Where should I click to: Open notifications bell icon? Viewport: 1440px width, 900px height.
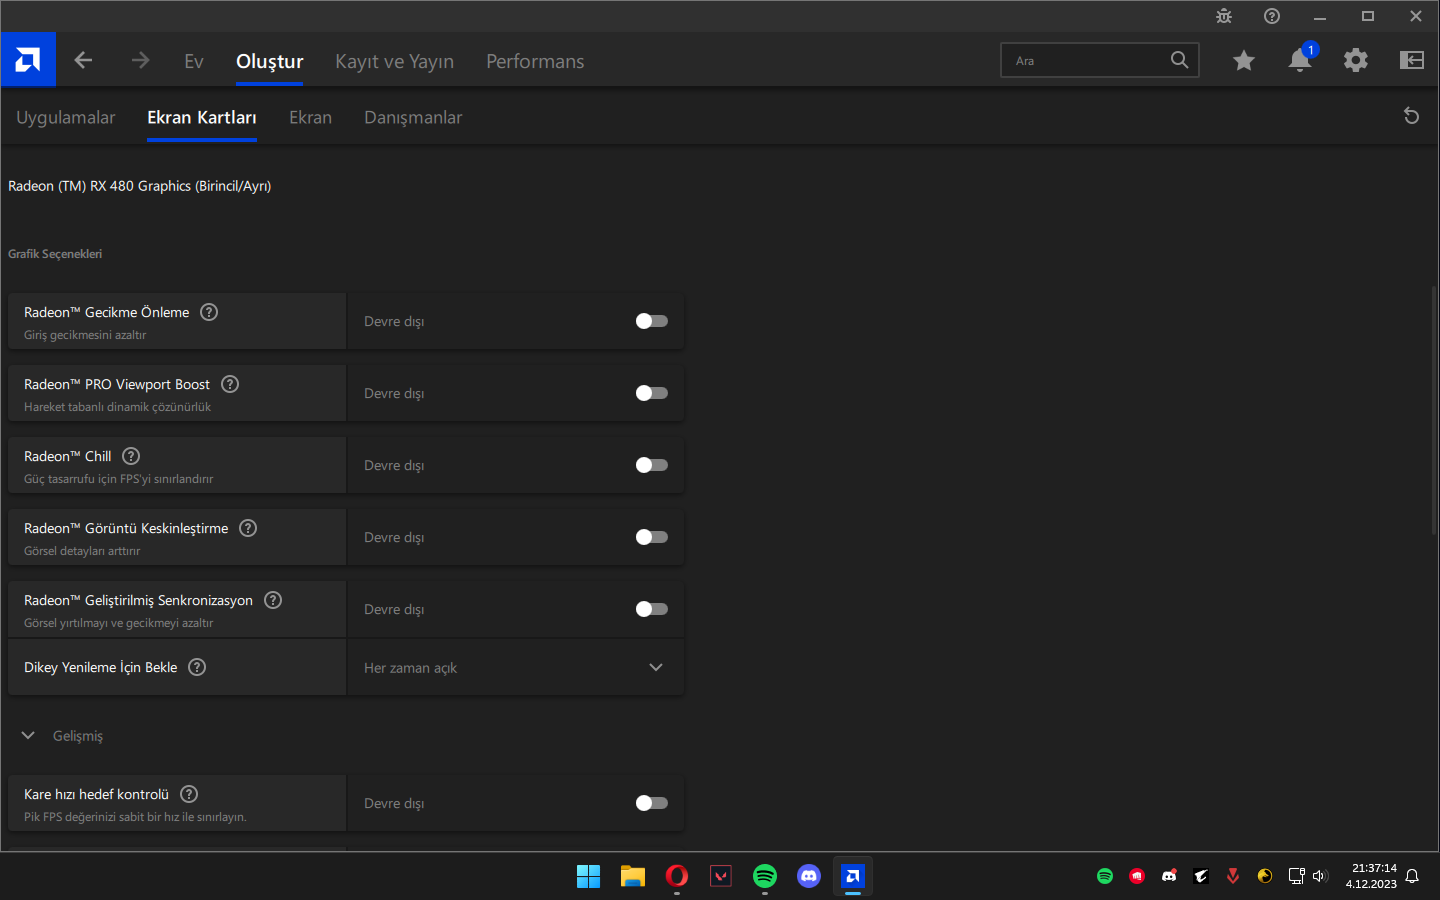(1300, 60)
